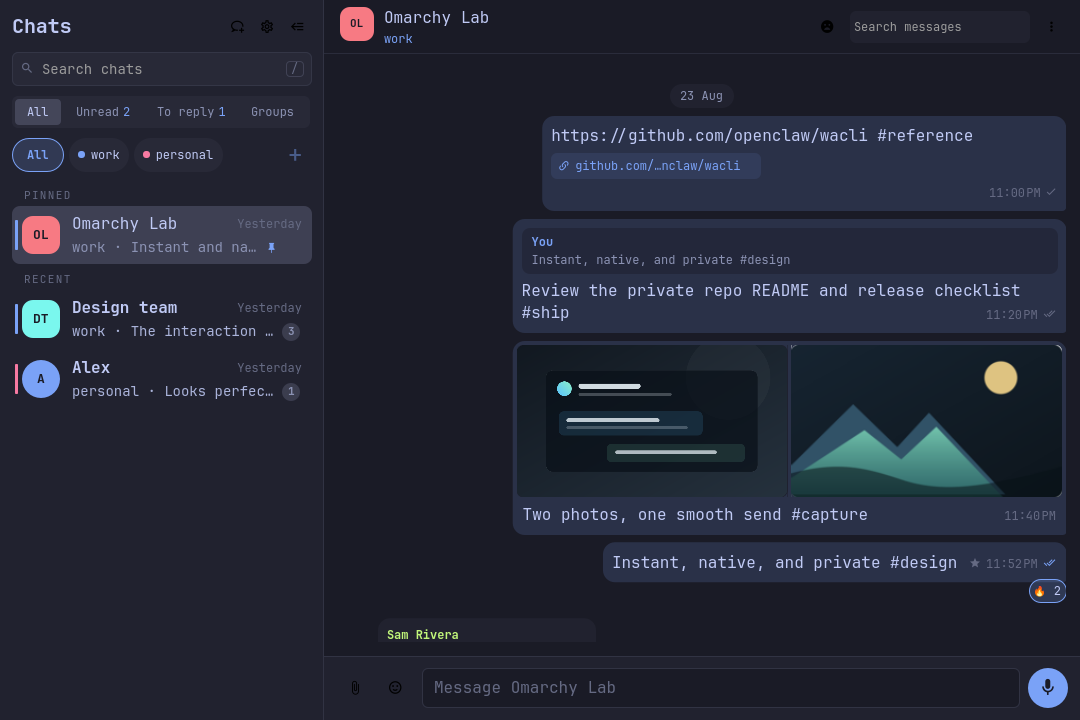Click Sam Rivera sender name
The height and width of the screenshot is (720, 1080).
tap(422, 635)
